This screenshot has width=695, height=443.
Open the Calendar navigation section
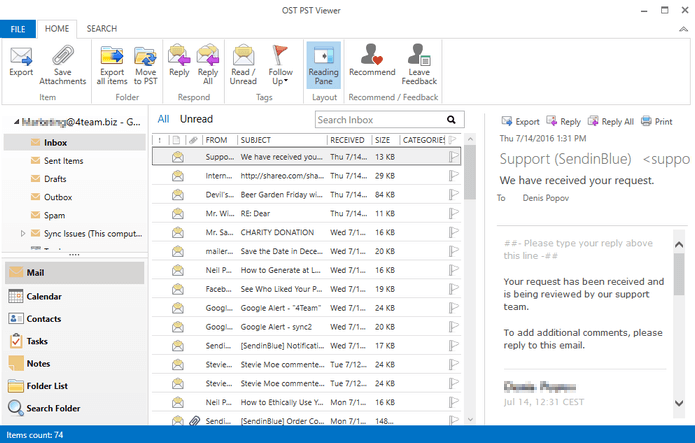[43, 297]
